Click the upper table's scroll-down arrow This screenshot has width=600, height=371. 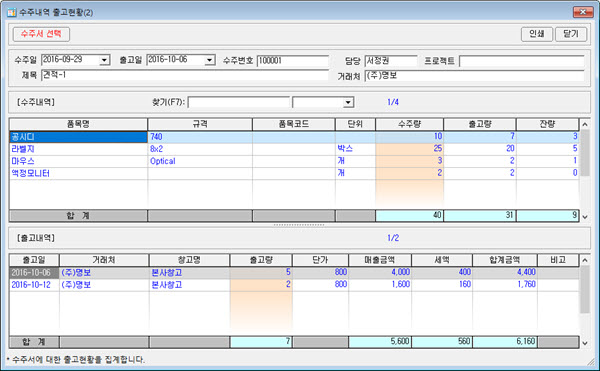[x=585, y=217]
